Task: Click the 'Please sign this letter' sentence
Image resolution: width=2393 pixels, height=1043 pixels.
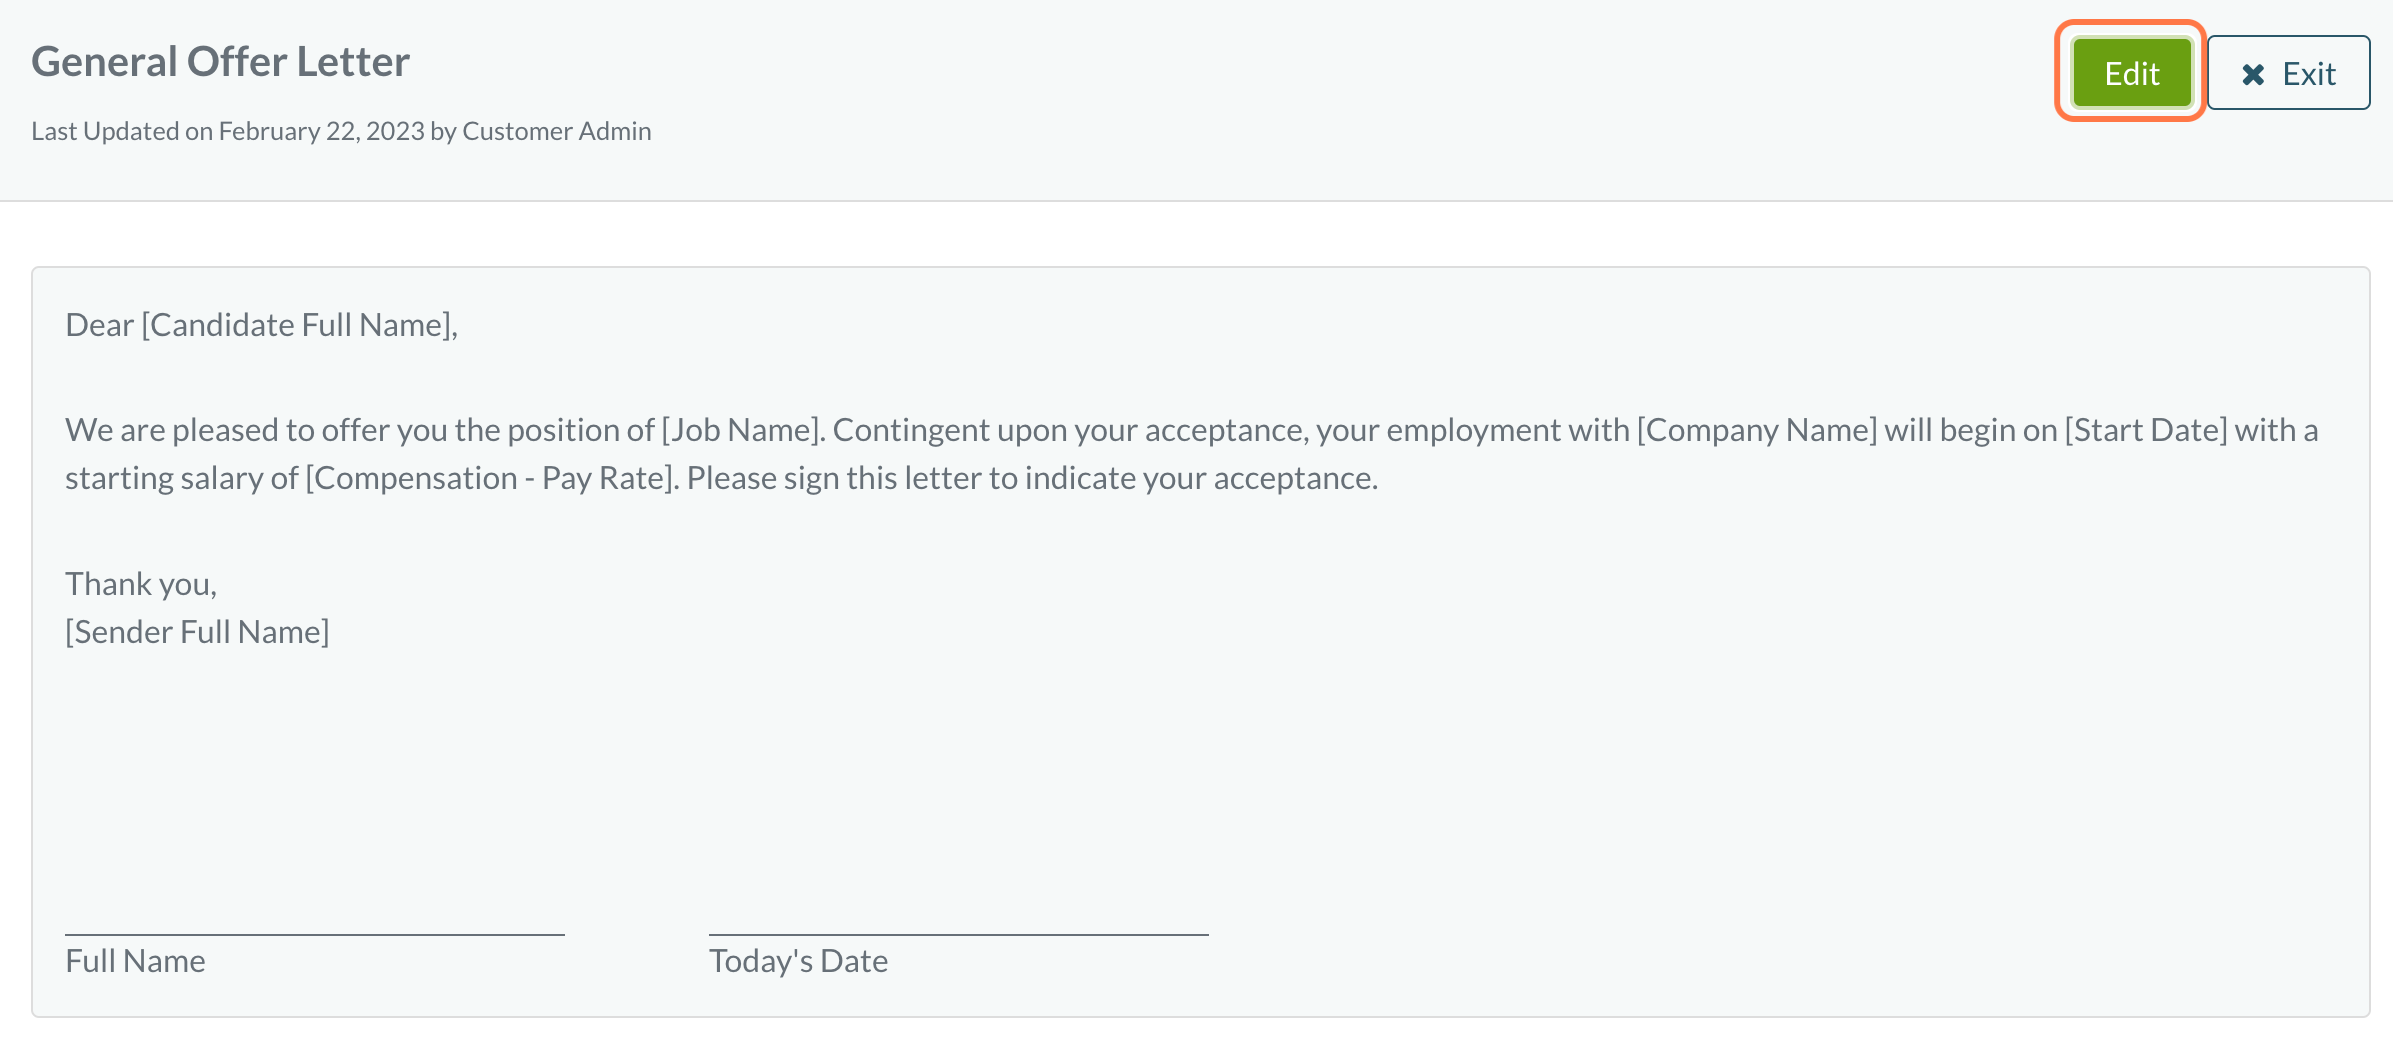Action: tap(1032, 478)
